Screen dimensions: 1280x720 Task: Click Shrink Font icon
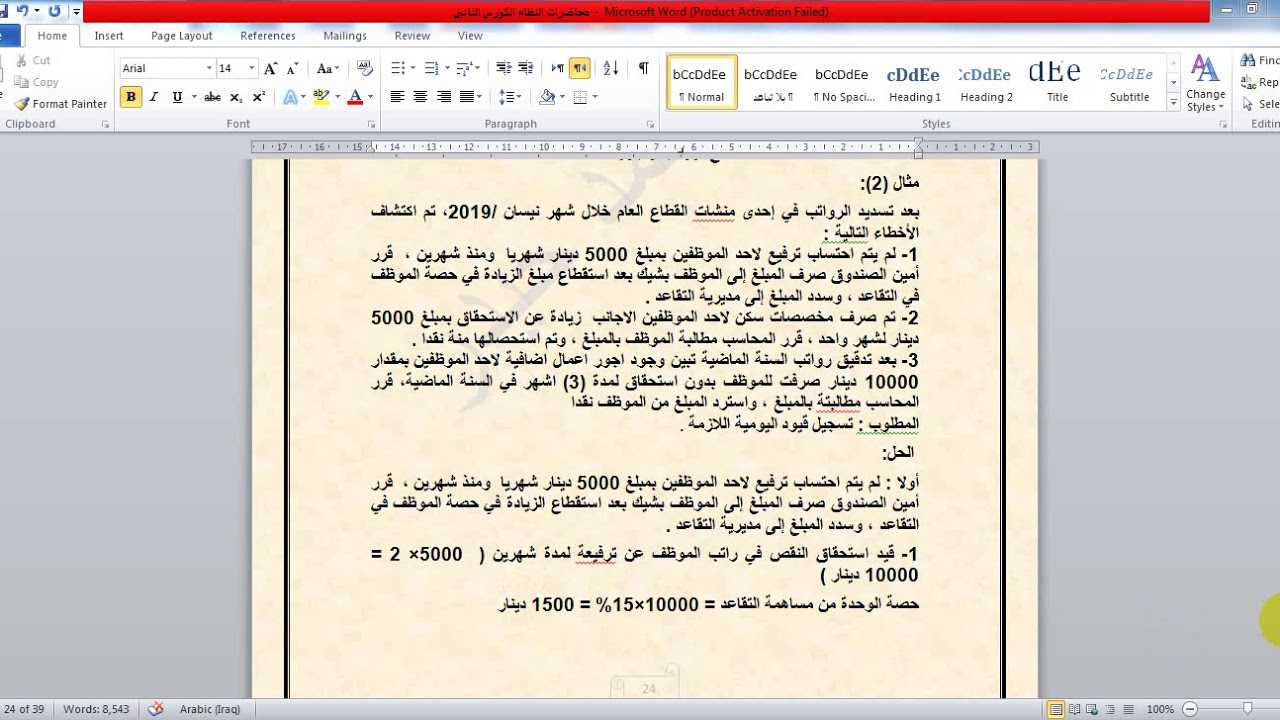point(293,68)
